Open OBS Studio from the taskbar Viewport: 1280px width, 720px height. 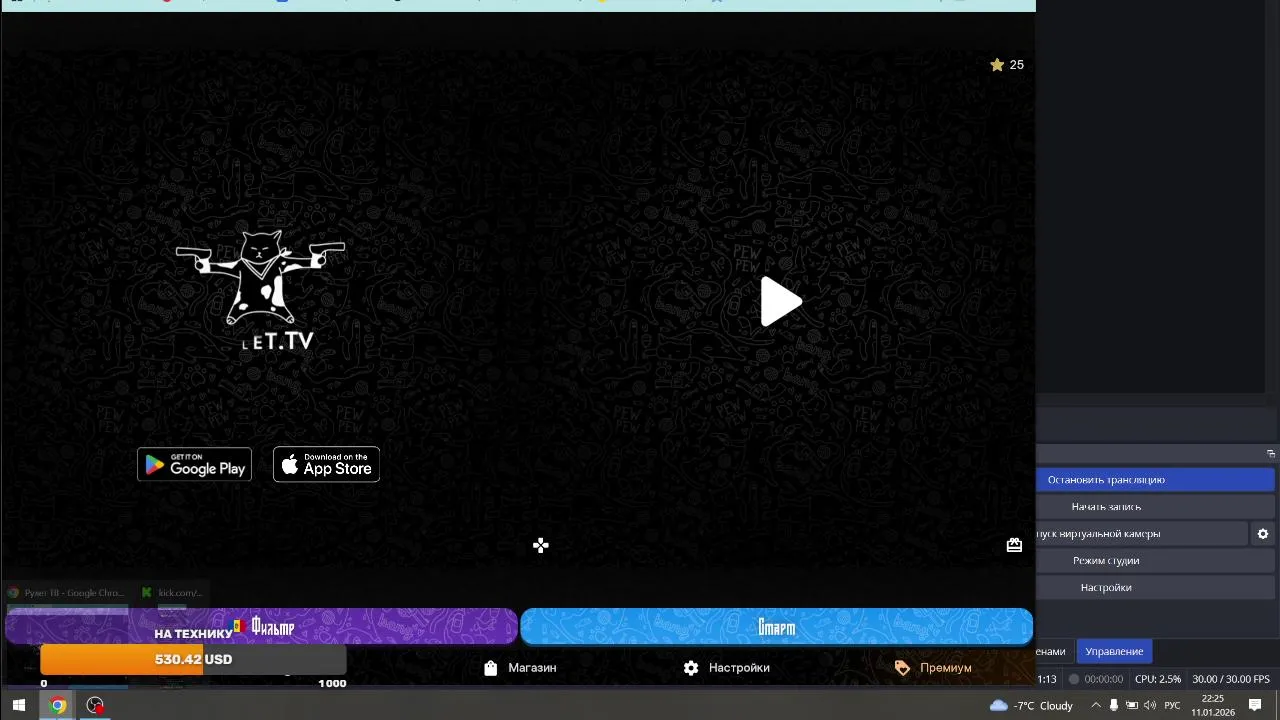[x=95, y=705]
